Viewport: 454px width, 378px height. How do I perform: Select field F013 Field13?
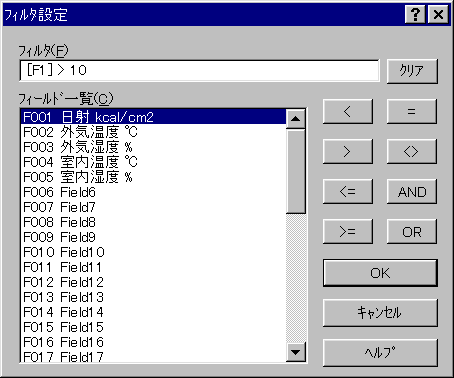(x=153, y=297)
